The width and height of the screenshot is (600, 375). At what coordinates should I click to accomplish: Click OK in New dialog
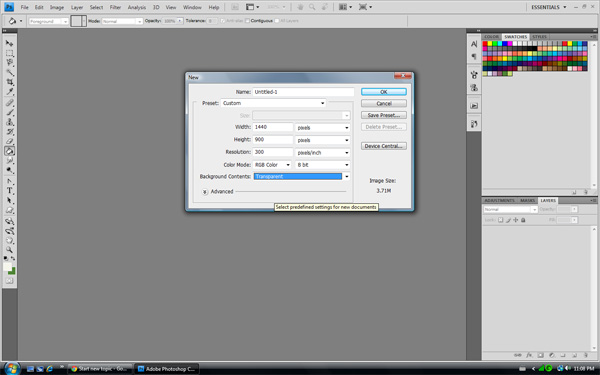[384, 92]
